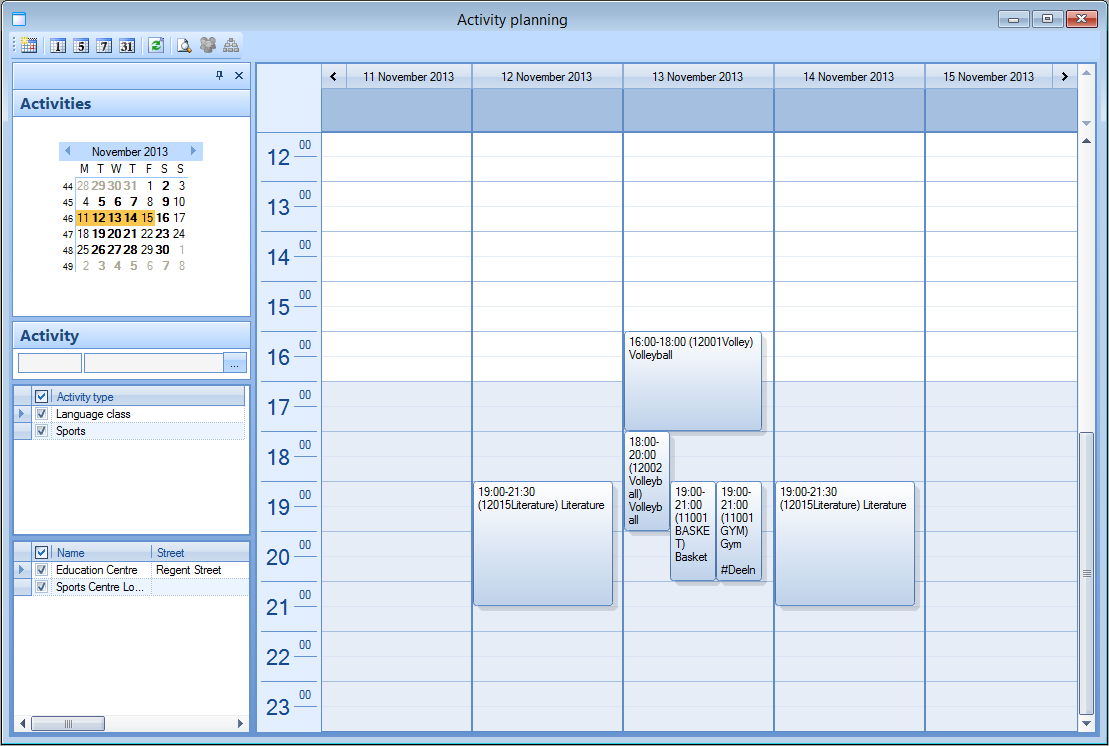This screenshot has width=1109, height=746.
Task: Click the new activity calendar icon
Action: tap(29, 45)
